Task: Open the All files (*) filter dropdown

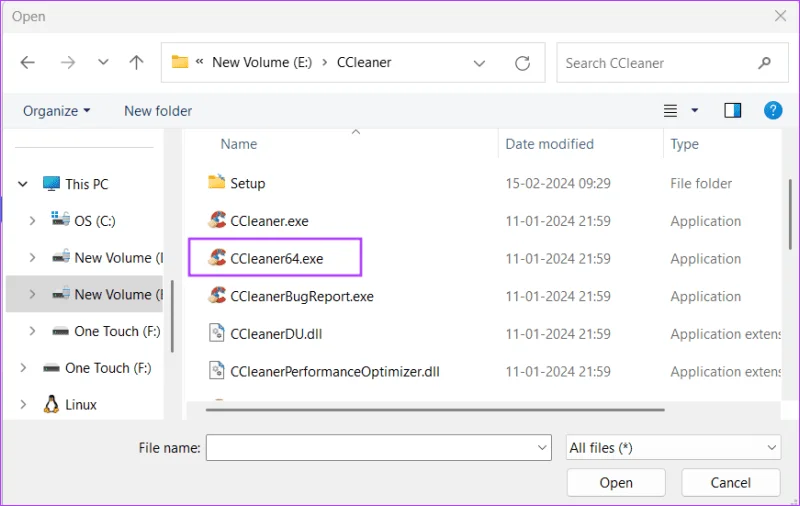Action: coord(673,447)
